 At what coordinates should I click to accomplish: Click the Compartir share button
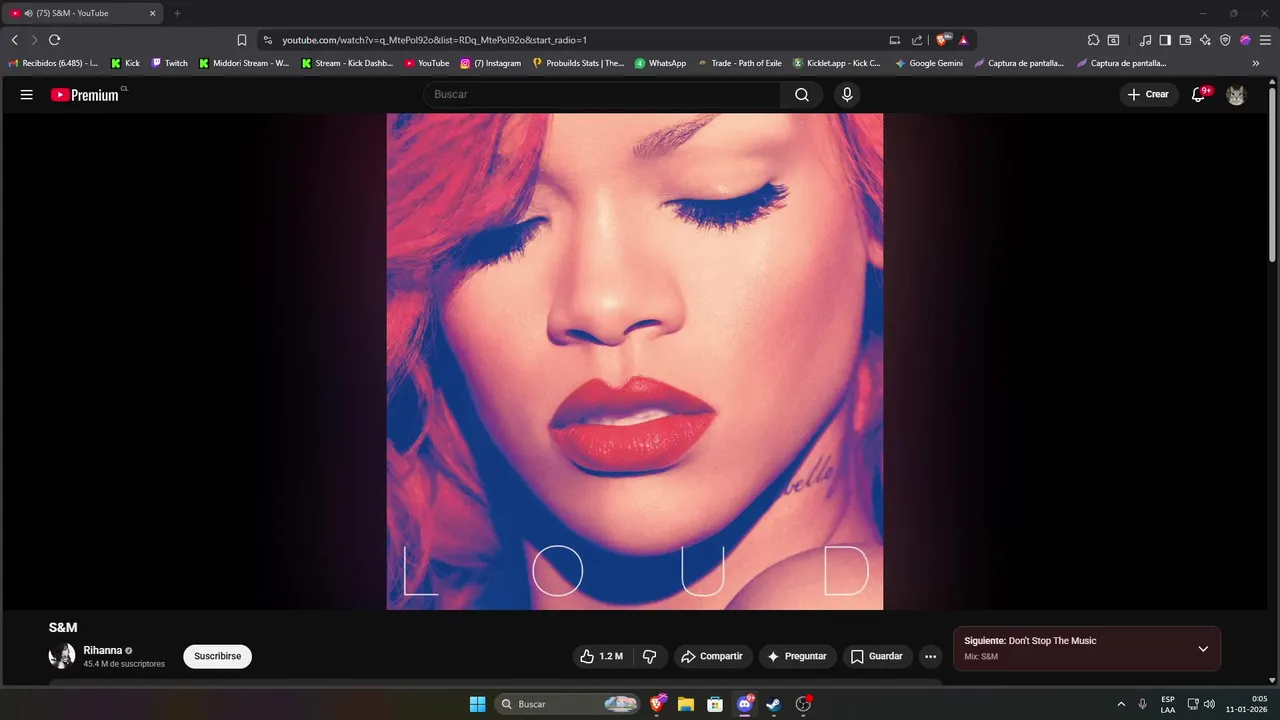[711, 657]
